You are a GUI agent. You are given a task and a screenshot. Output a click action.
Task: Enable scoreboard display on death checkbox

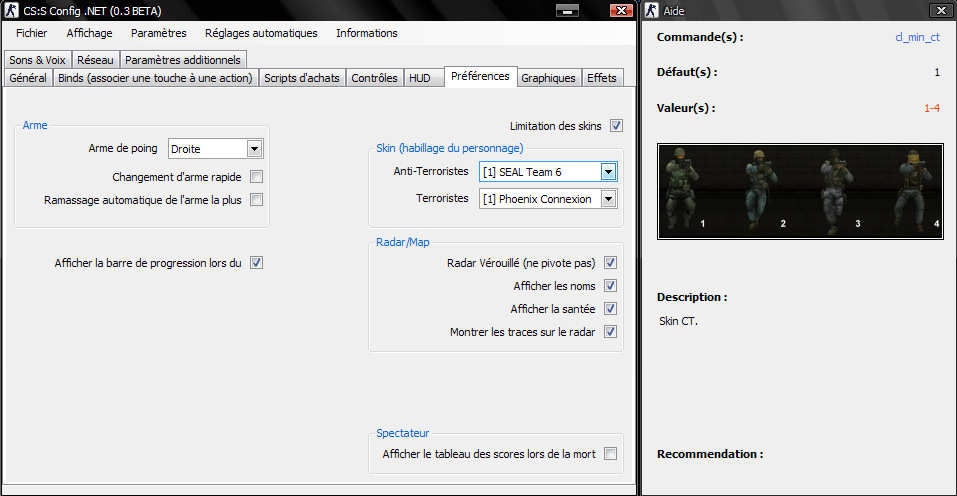point(610,454)
